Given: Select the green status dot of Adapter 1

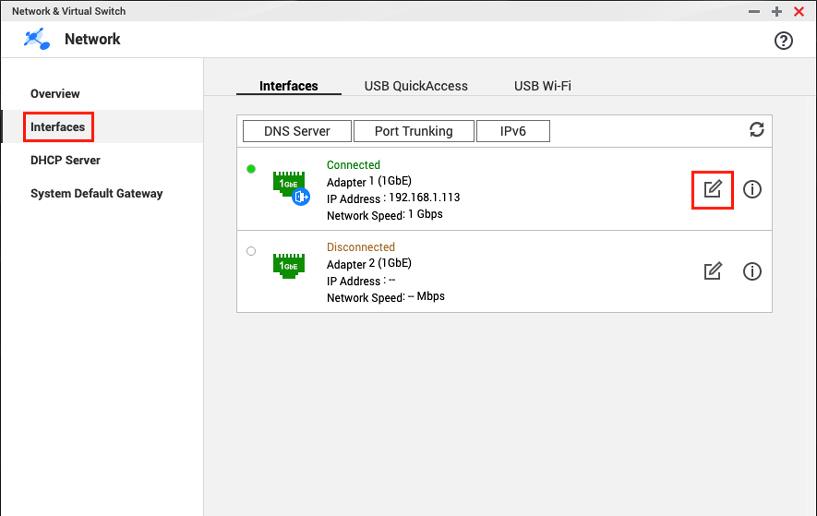Looking at the screenshot, I should point(251,169).
